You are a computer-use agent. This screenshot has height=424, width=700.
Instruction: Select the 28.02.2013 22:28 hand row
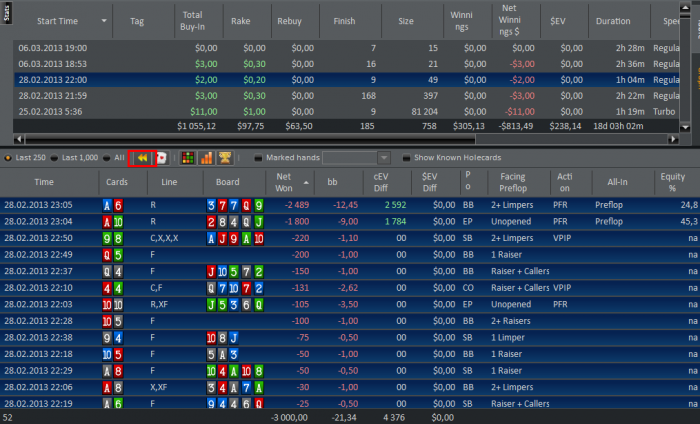[350, 321]
